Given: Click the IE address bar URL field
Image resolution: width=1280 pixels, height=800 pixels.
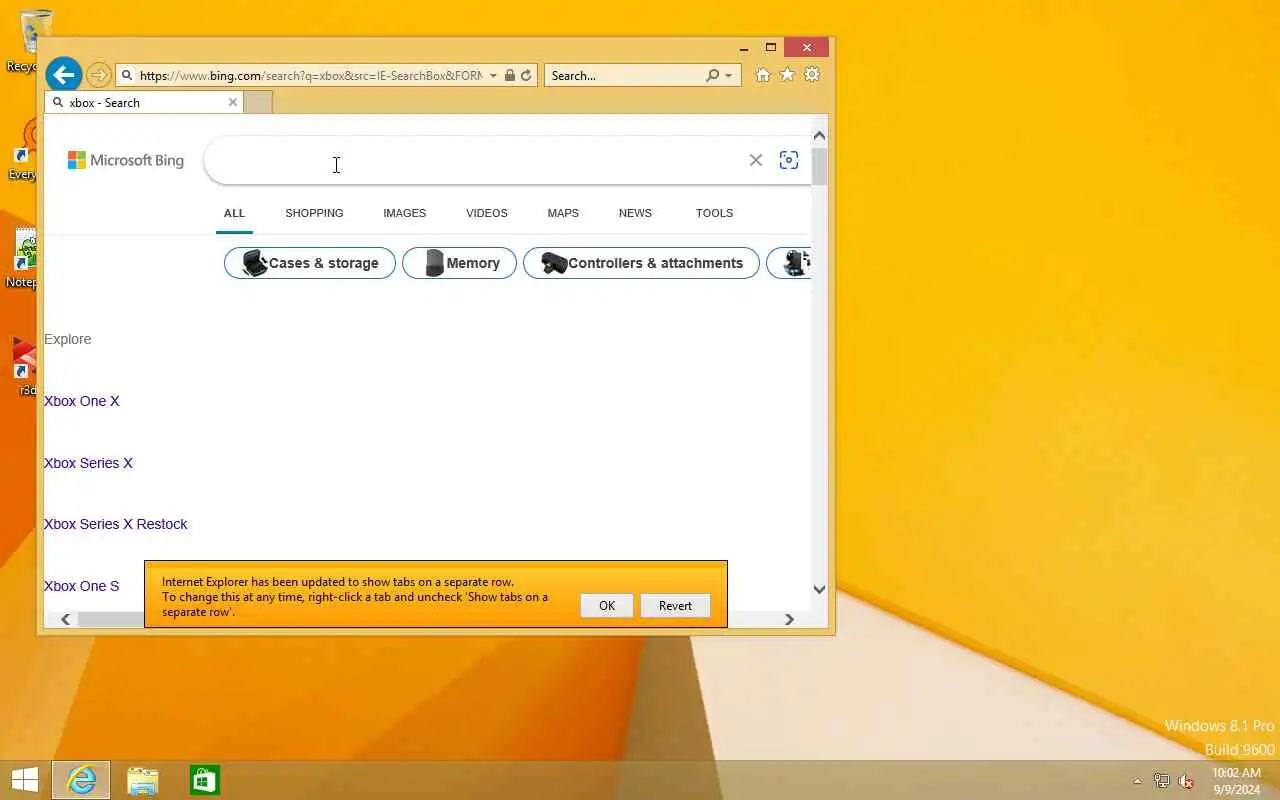Looking at the screenshot, I should pyautogui.click(x=310, y=75).
